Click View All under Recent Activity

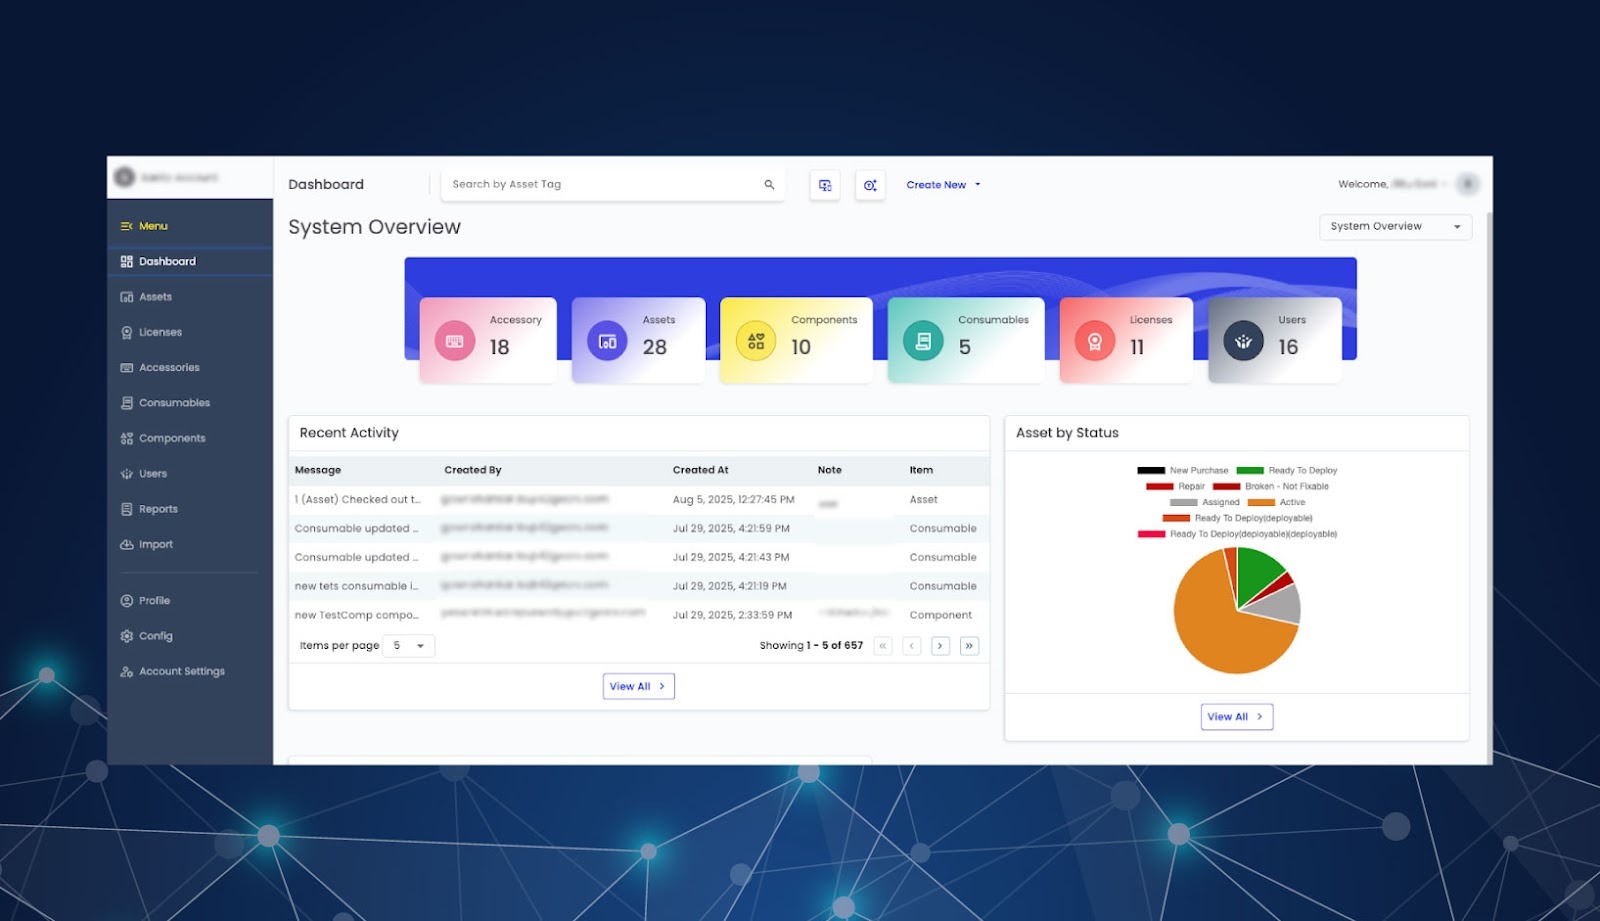tap(638, 686)
